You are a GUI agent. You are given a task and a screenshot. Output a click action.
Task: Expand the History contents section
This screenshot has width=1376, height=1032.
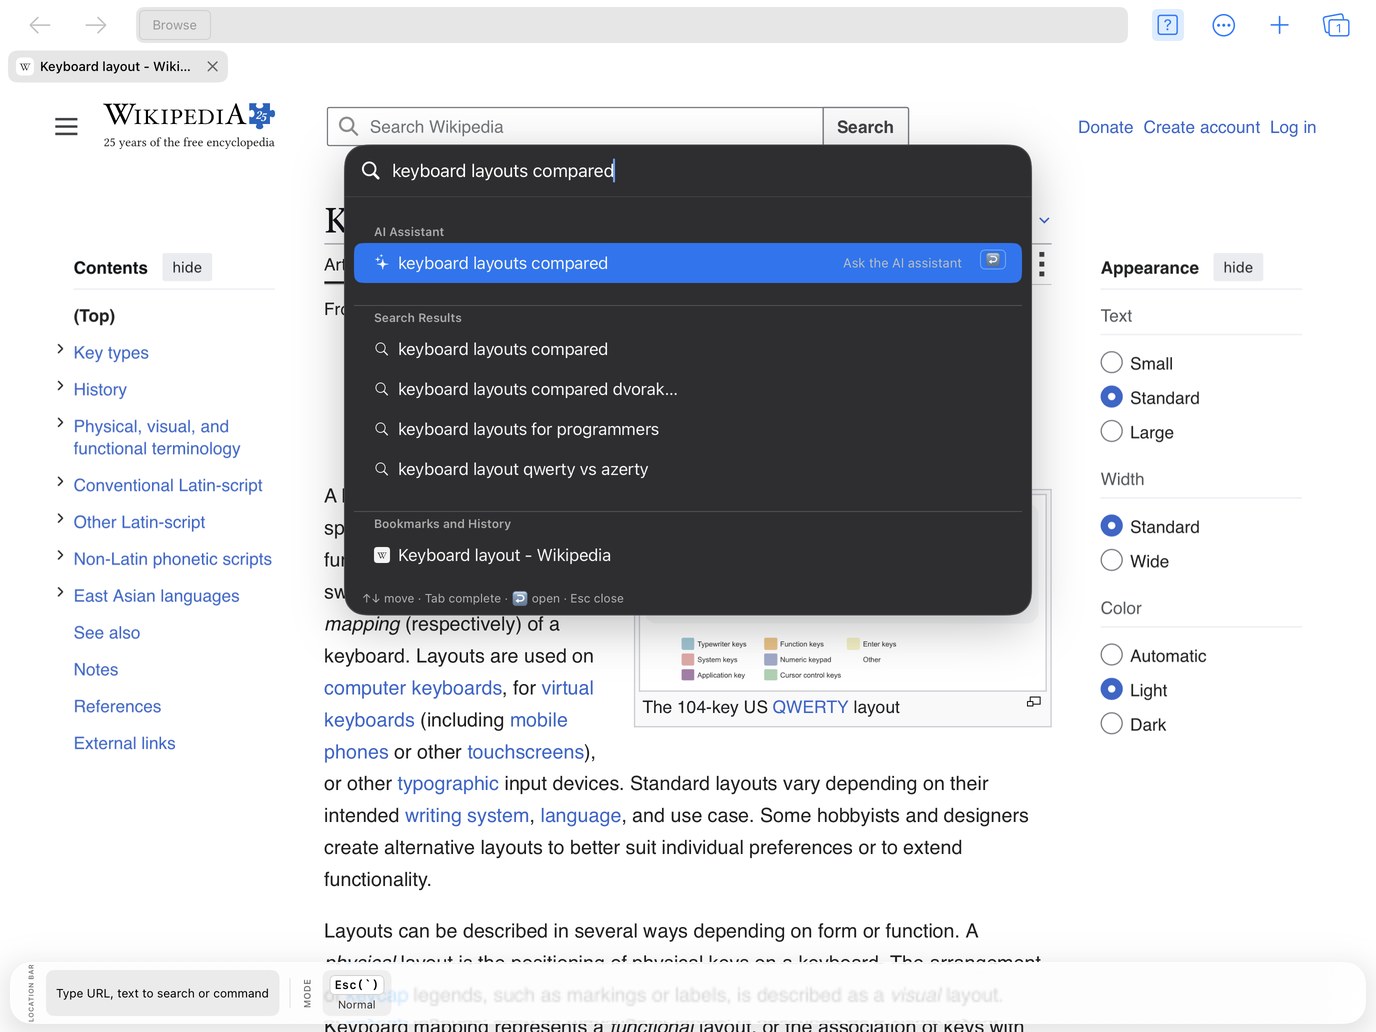click(x=60, y=386)
